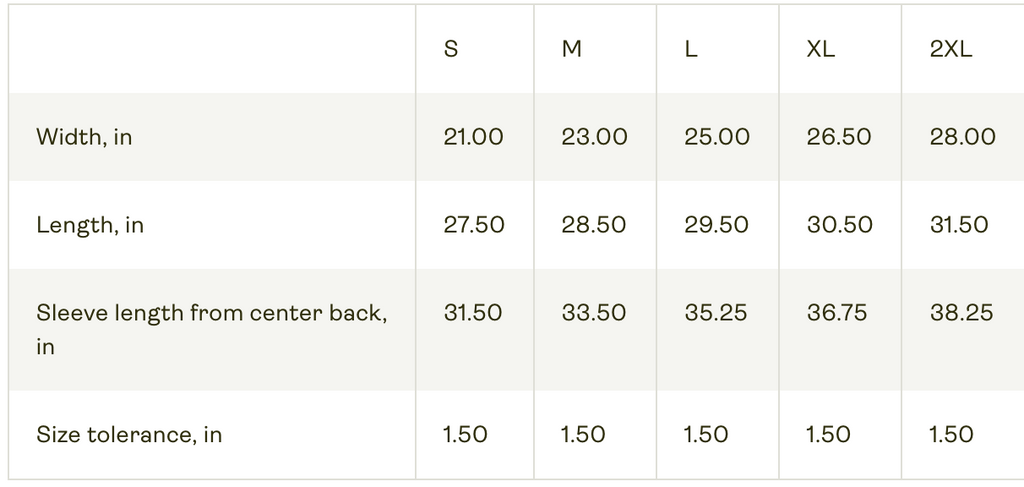This screenshot has height=487, width=1024.
Task: Select the 26.50 width value for XL
Action: pyautogui.click(x=839, y=137)
